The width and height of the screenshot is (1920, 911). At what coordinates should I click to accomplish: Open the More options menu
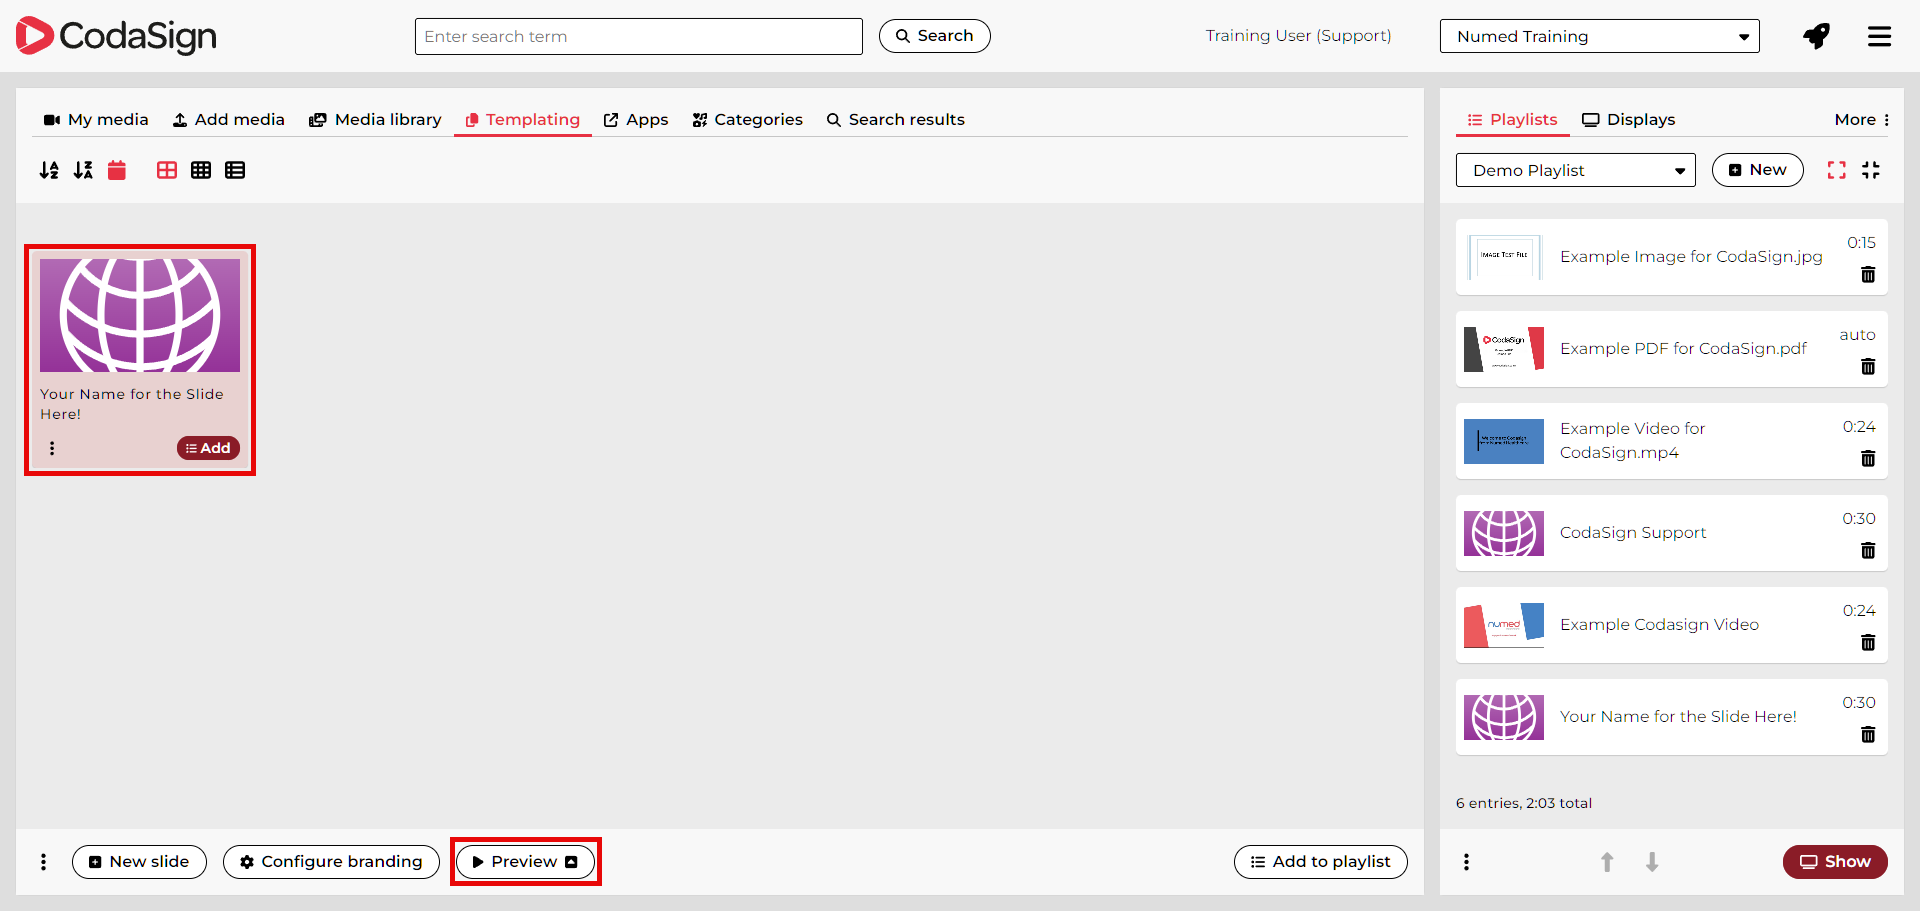click(x=1861, y=120)
